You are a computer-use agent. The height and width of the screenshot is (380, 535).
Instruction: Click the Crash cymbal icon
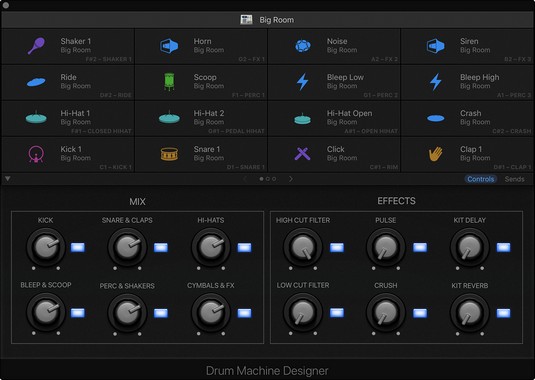pos(436,118)
